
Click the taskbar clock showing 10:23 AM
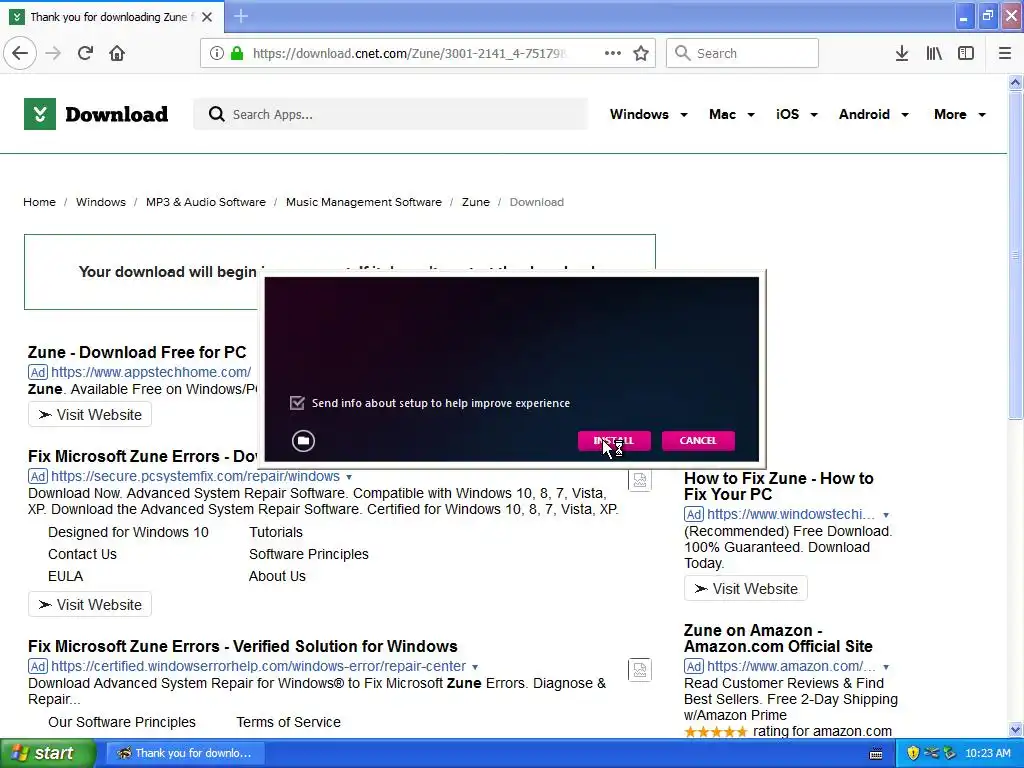point(987,754)
